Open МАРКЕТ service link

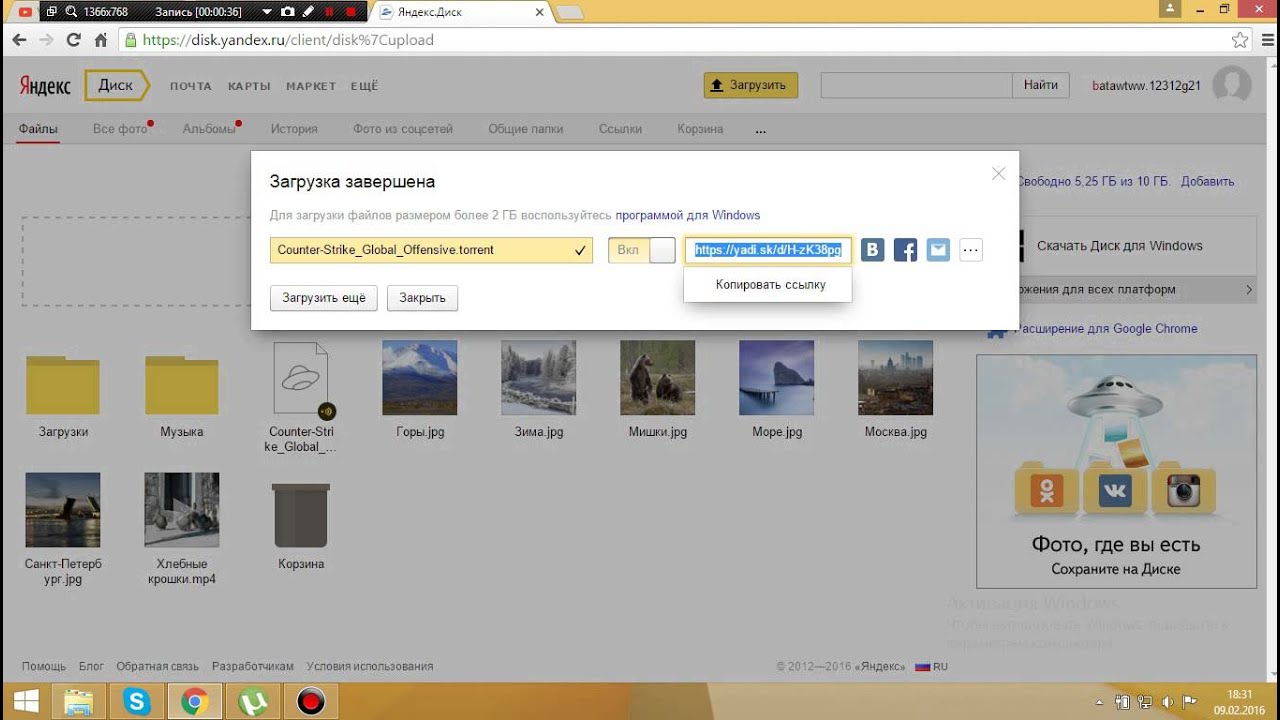click(311, 86)
